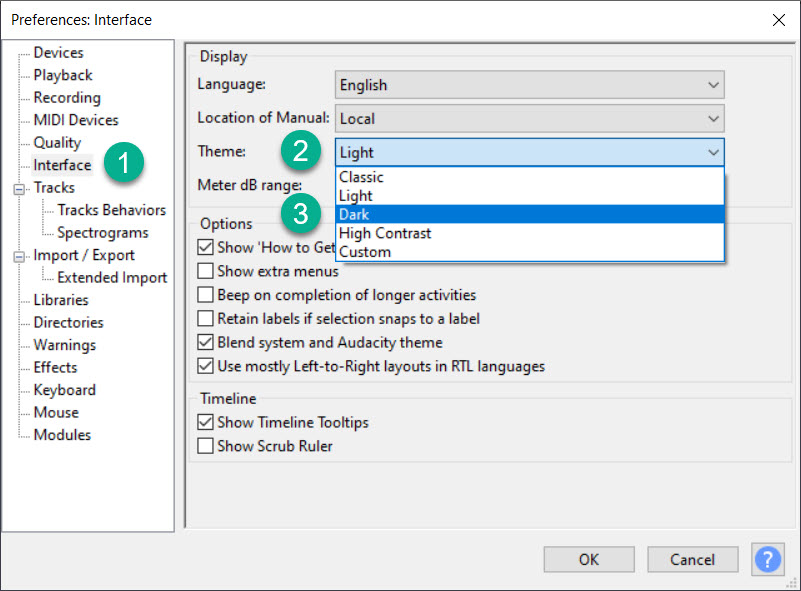This screenshot has width=801, height=591.
Task: Open Extended Import preferences page
Action: coord(112,277)
